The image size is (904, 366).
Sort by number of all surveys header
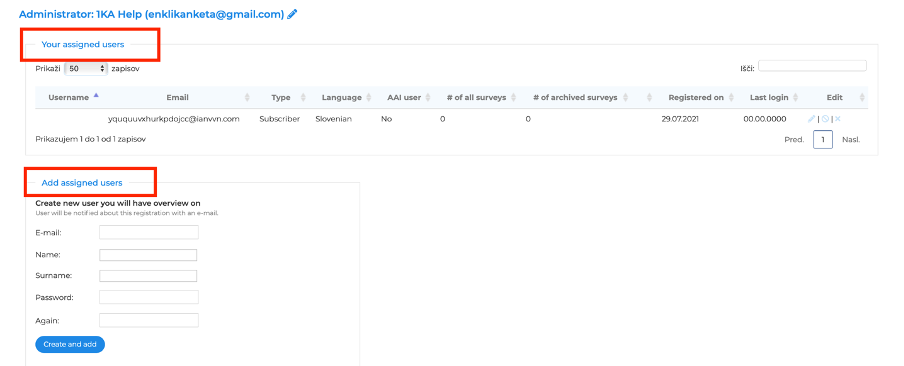[x=476, y=97]
